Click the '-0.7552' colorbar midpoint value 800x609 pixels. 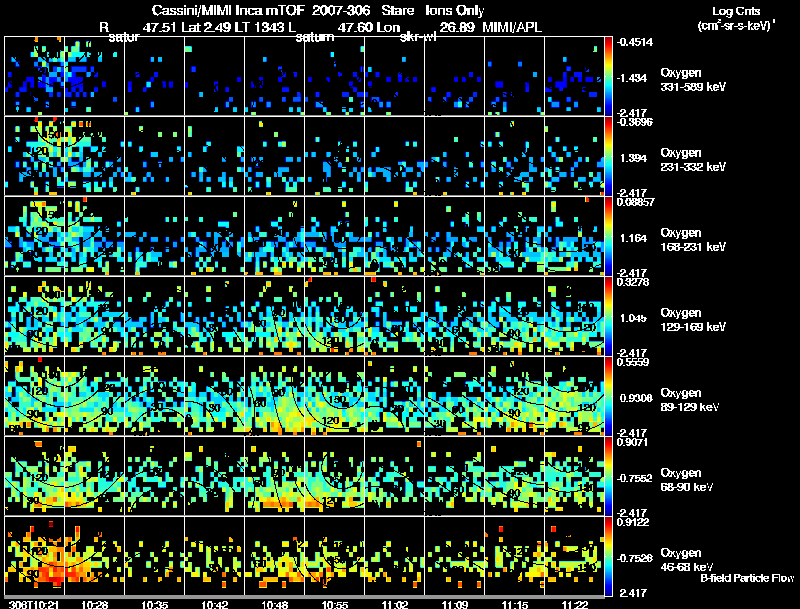pos(634,478)
